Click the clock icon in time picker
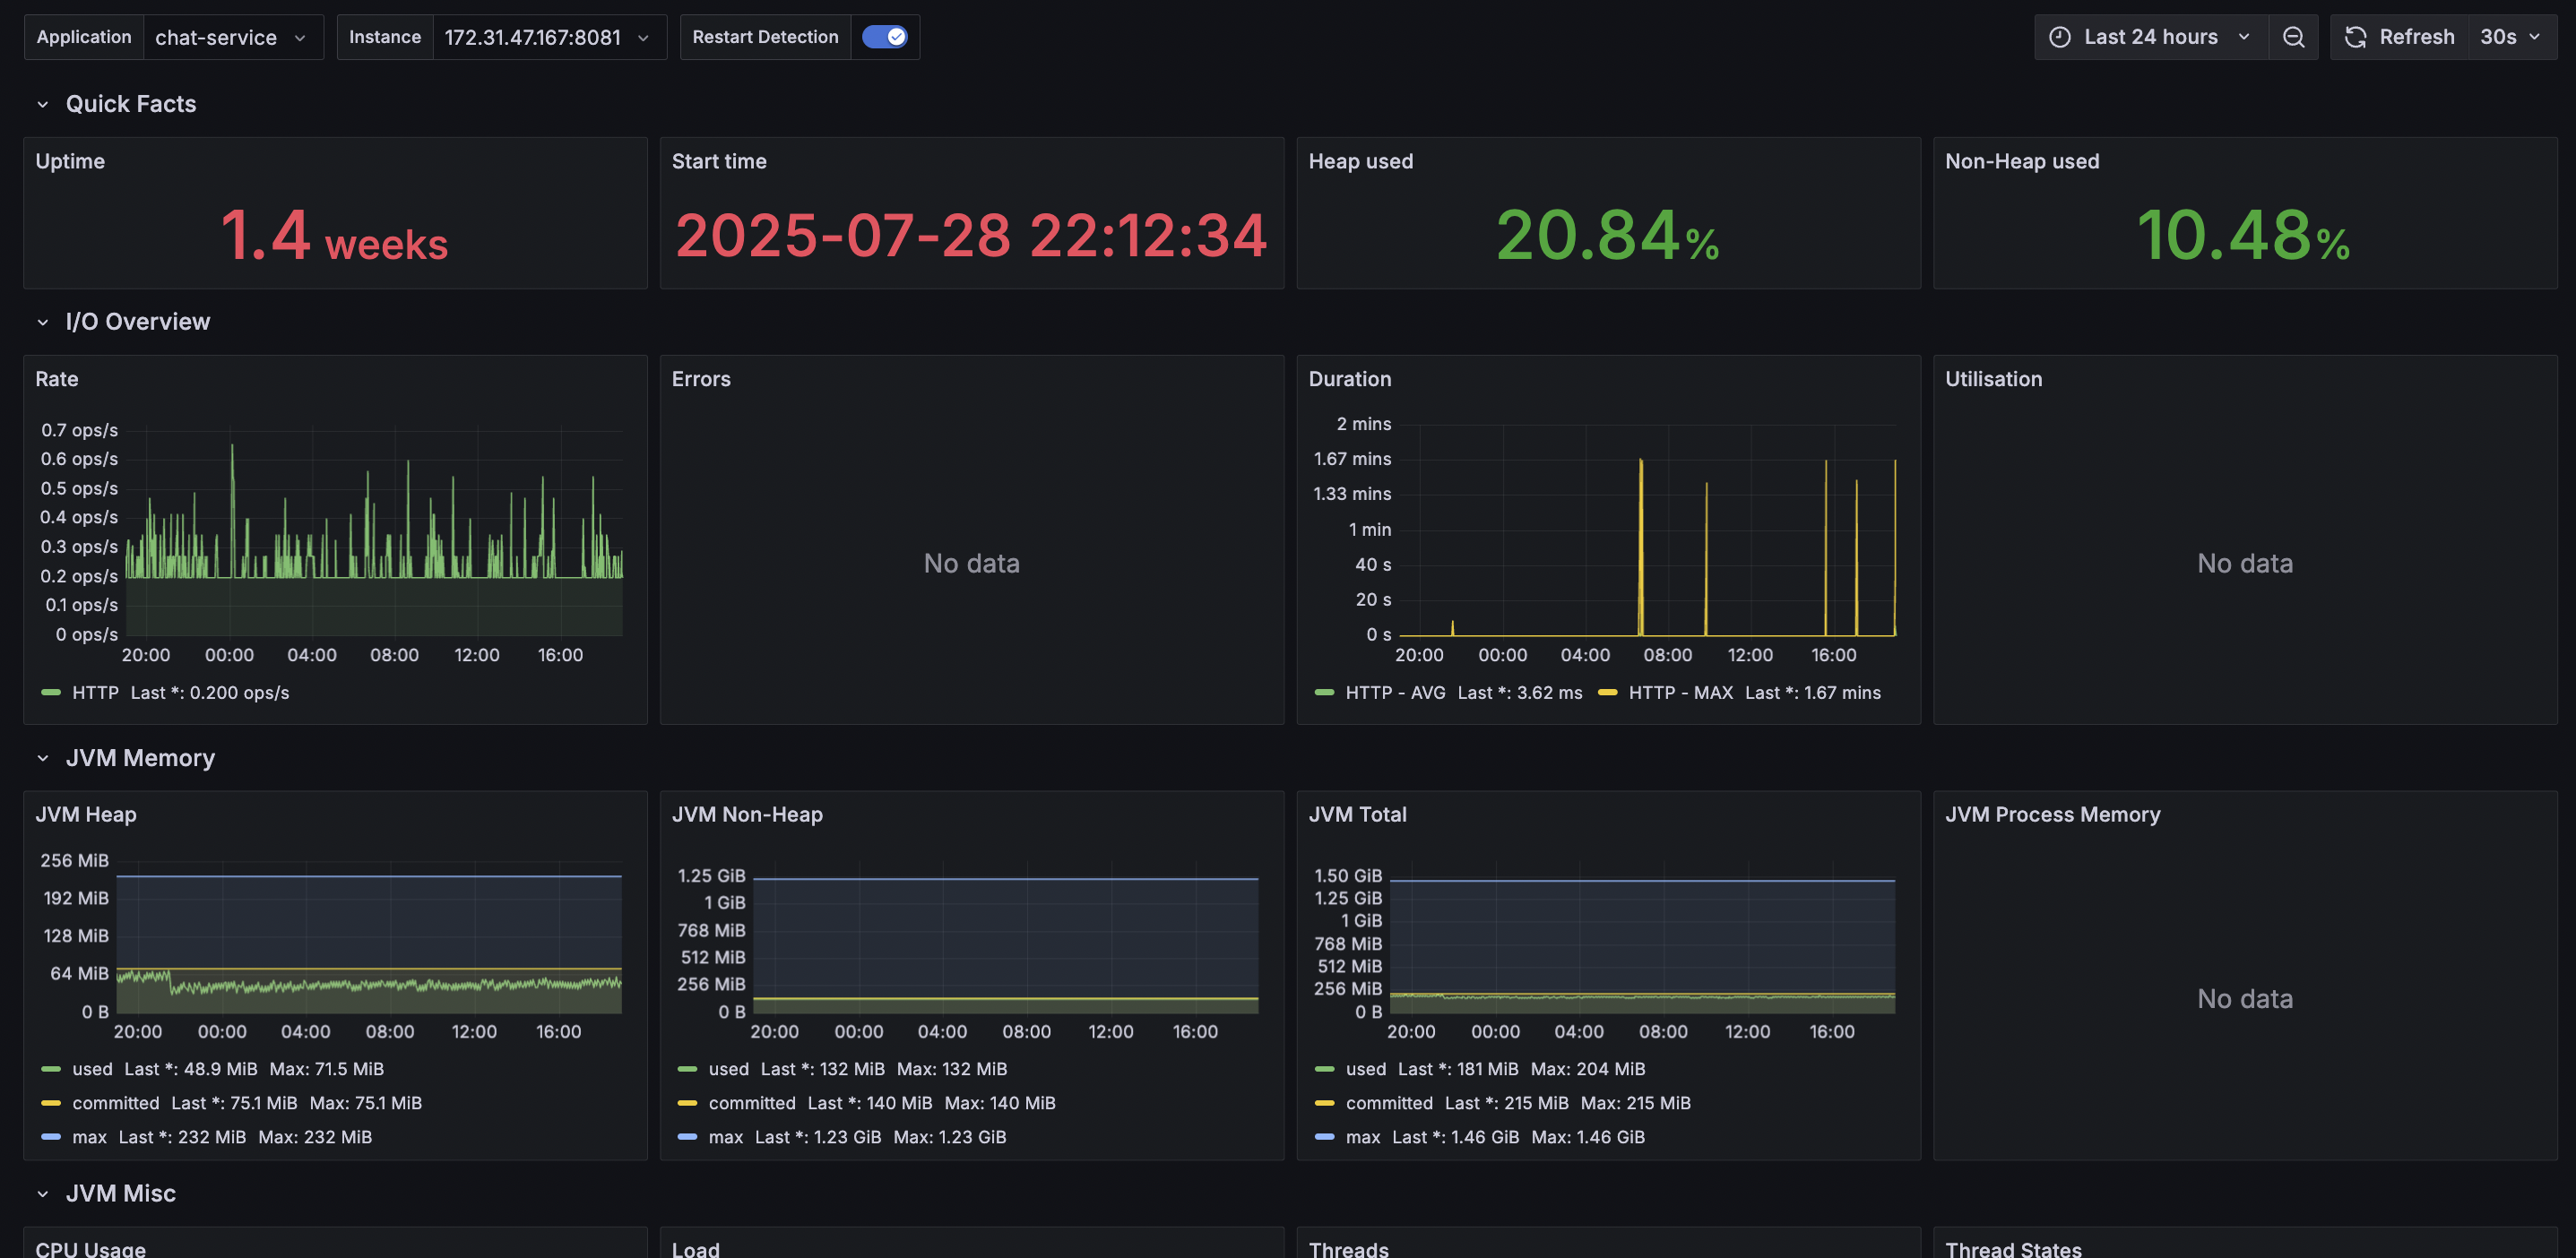This screenshot has width=2576, height=1258. coord(2060,37)
